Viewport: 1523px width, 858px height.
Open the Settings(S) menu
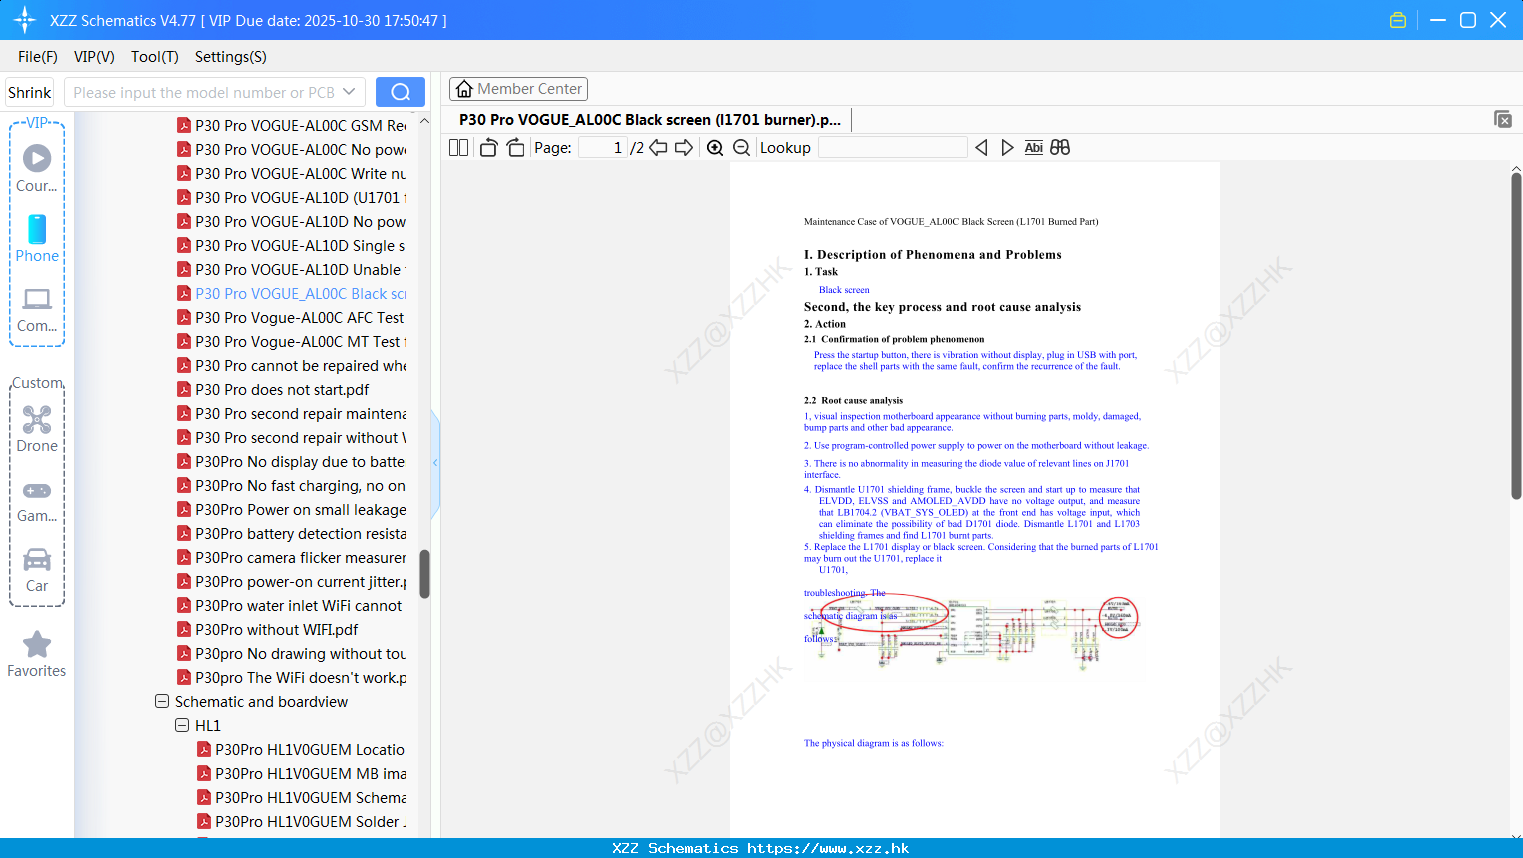click(231, 57)
